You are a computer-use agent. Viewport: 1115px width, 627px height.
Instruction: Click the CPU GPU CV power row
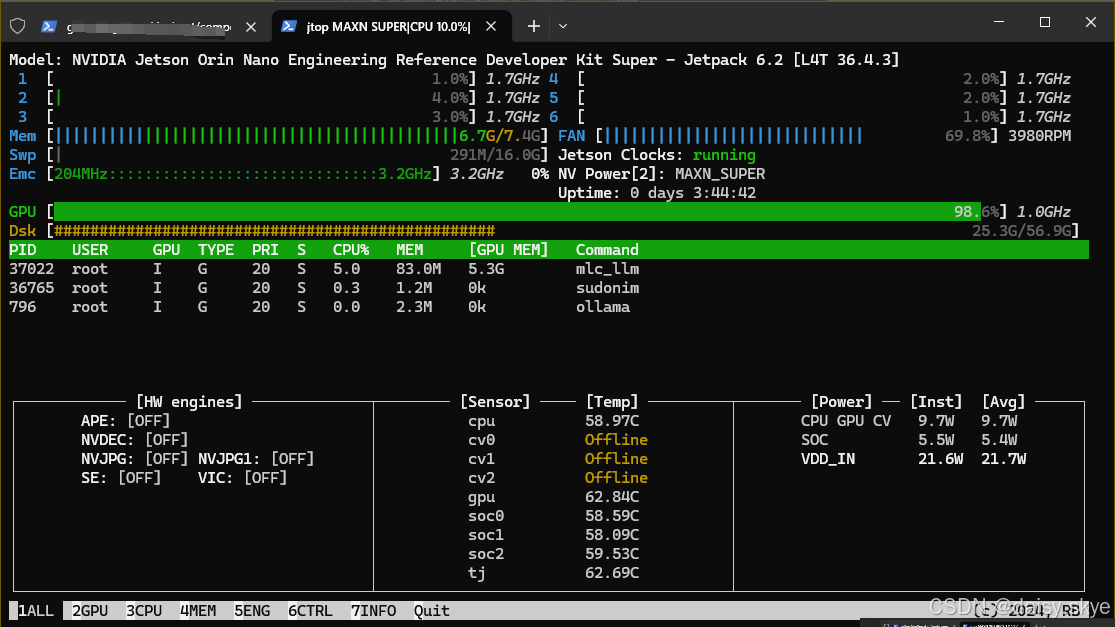909,421
